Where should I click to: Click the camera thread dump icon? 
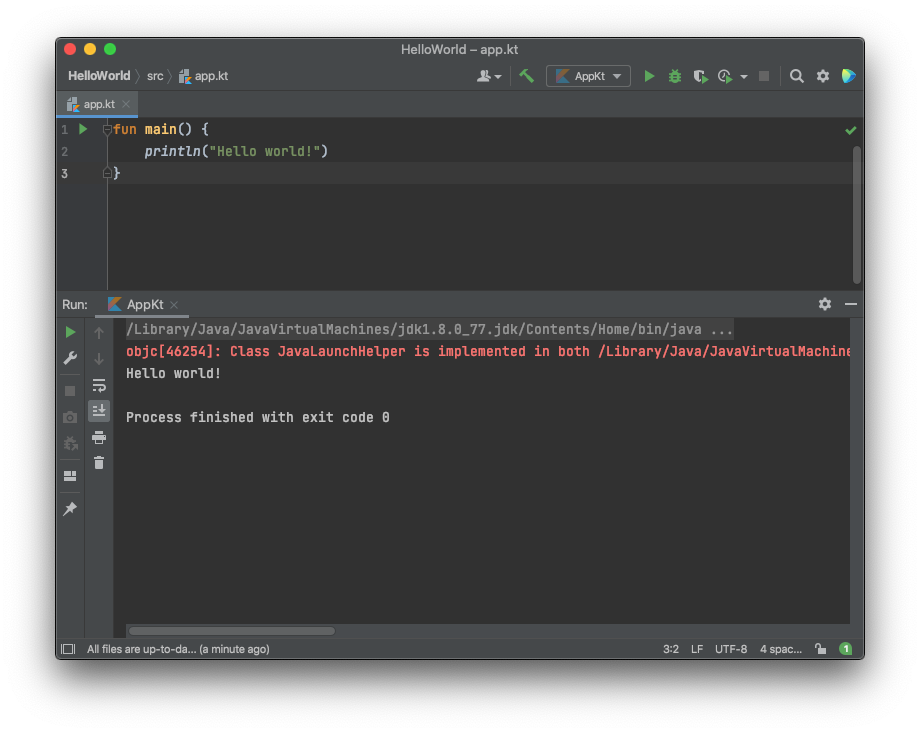coord(70,417)
